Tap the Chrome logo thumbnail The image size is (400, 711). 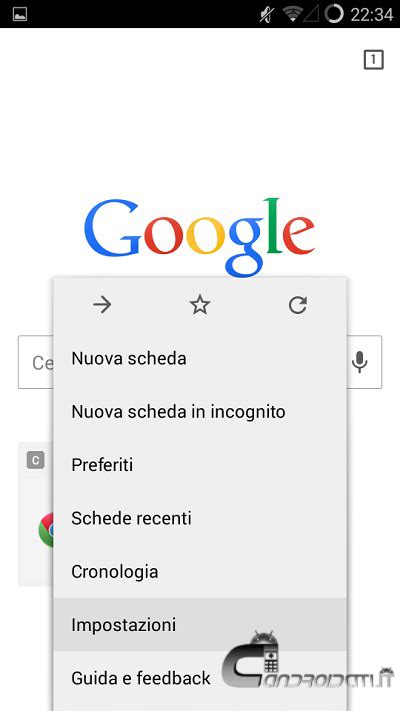46,530
